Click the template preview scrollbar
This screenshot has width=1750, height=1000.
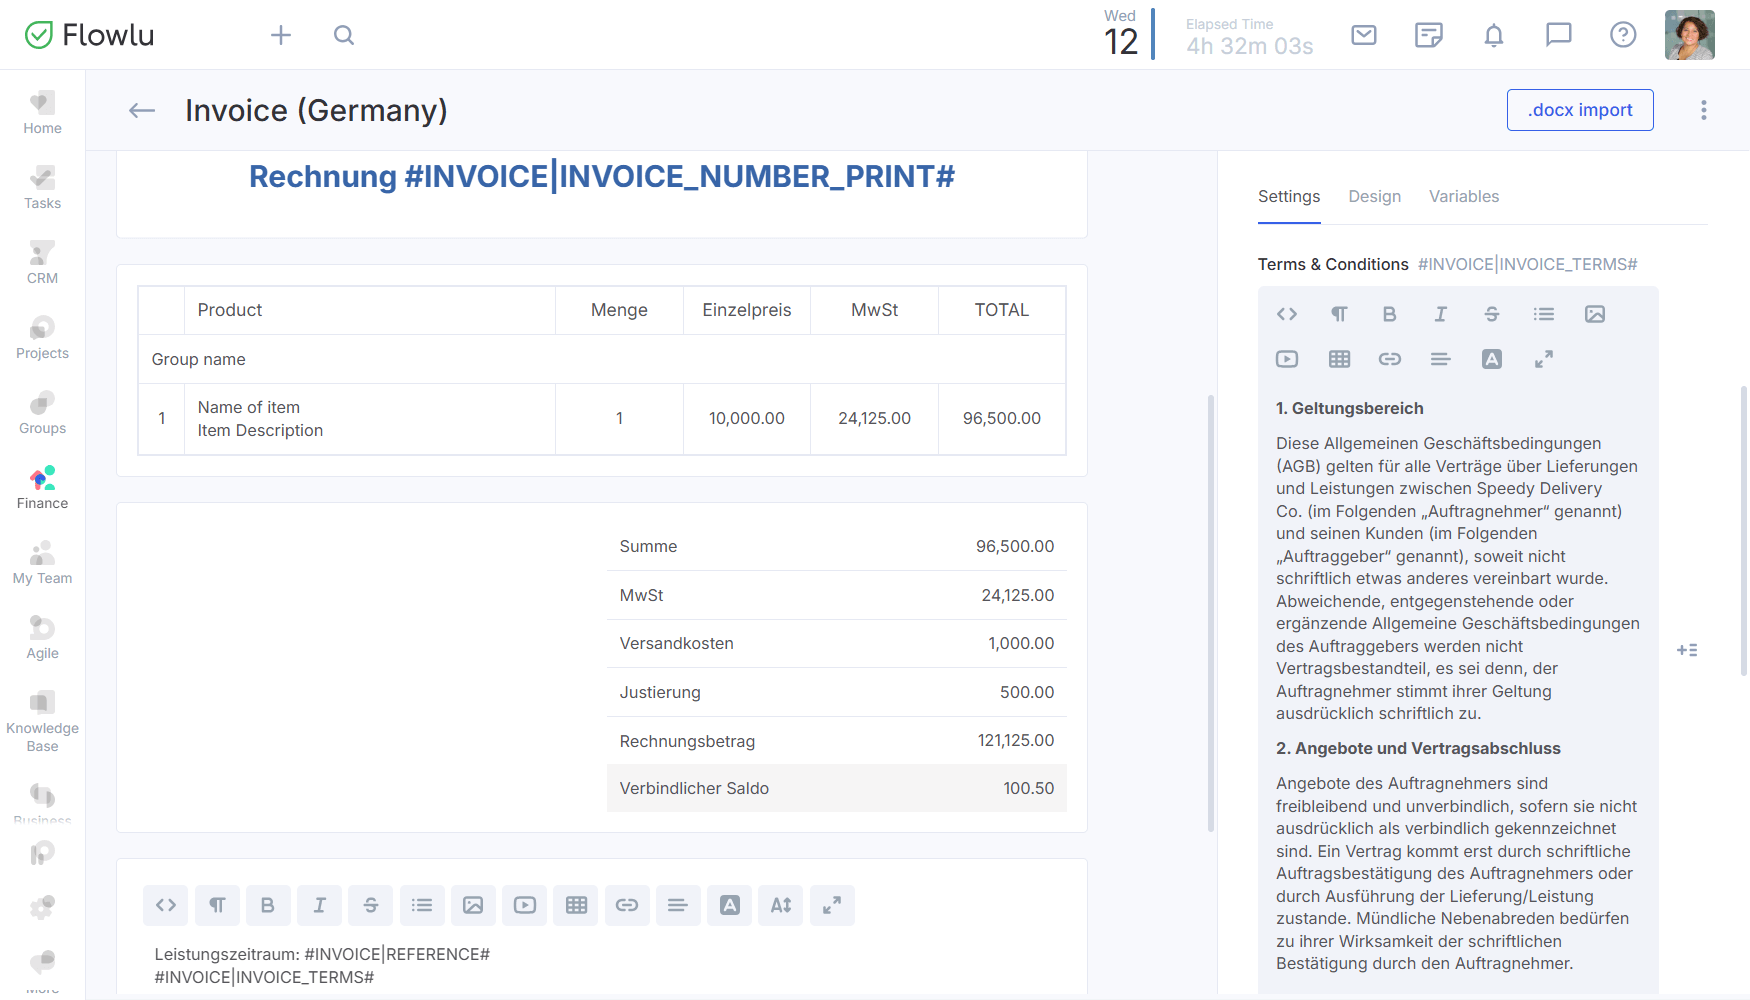(1211, 612)
